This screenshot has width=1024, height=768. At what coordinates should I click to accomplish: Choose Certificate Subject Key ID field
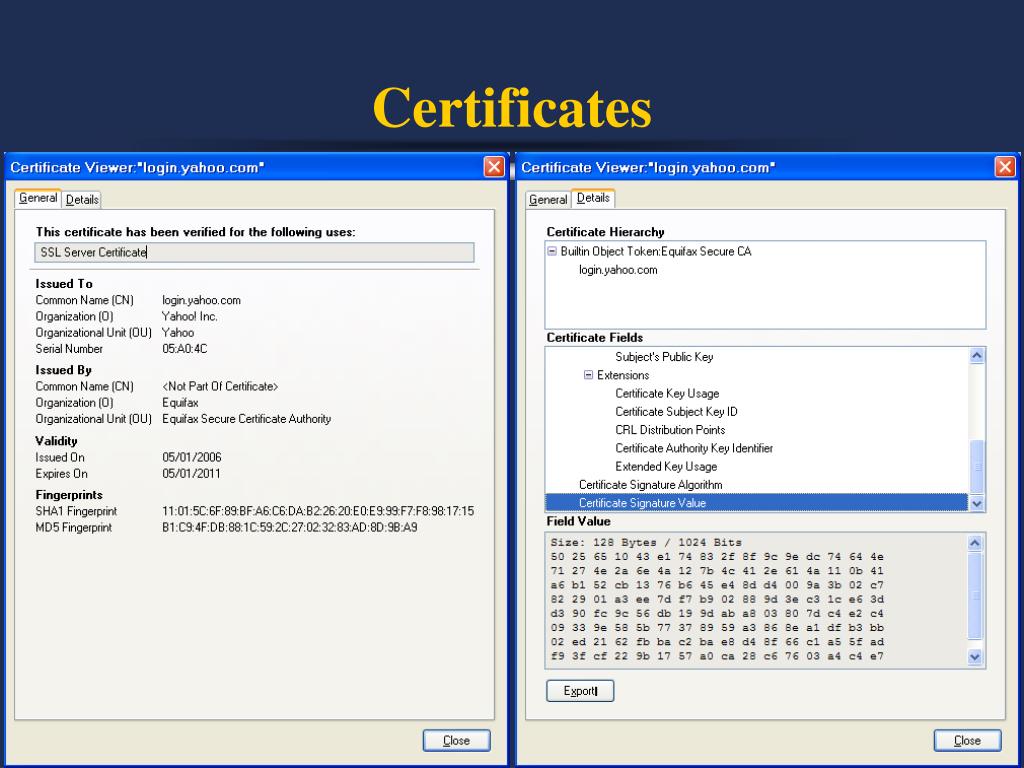676,412
